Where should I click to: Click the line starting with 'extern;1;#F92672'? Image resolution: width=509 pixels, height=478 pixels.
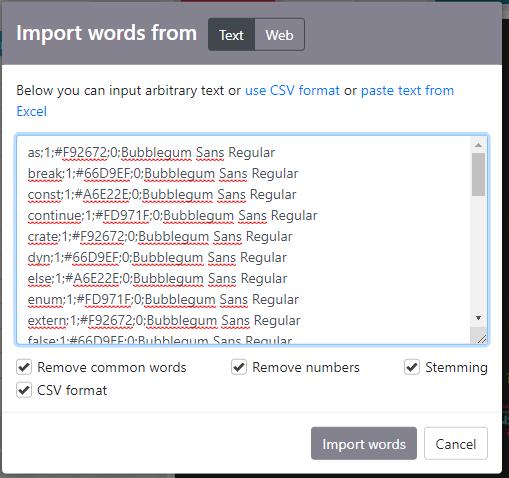pos(164,321)
